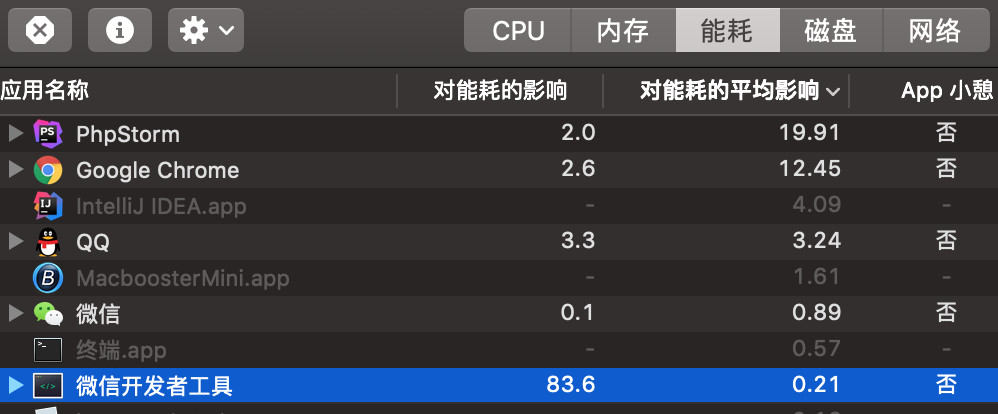
Task: Click the 微信开发者工具 app icon
Action: point(48,386)
